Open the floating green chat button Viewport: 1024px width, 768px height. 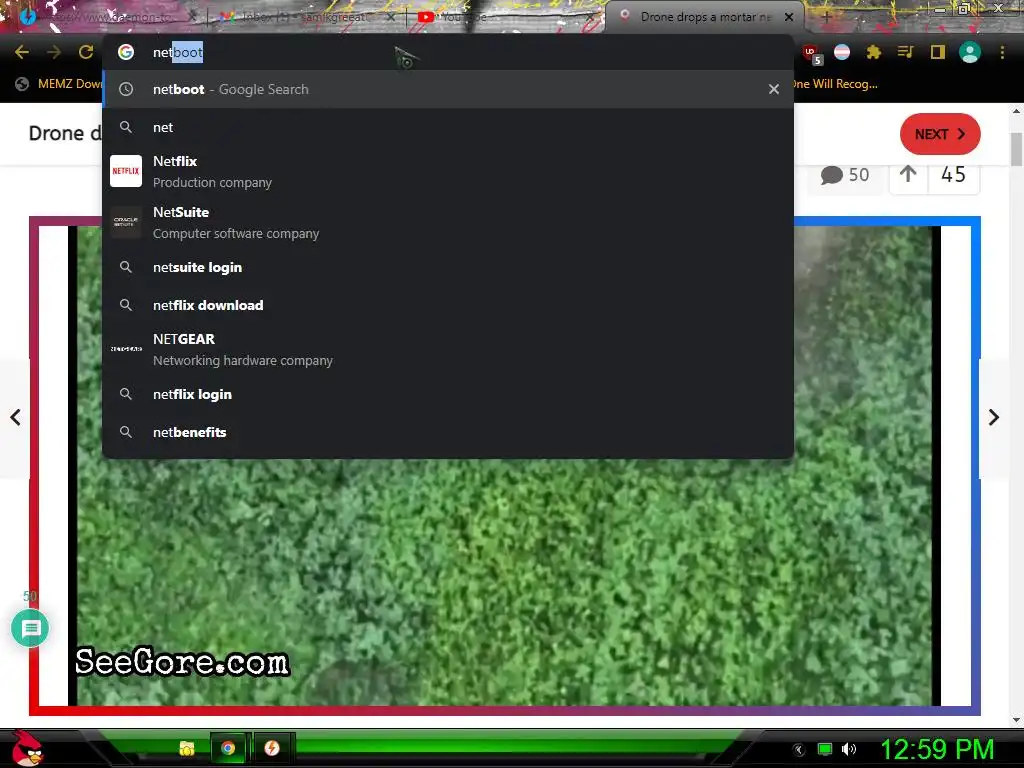30,628
